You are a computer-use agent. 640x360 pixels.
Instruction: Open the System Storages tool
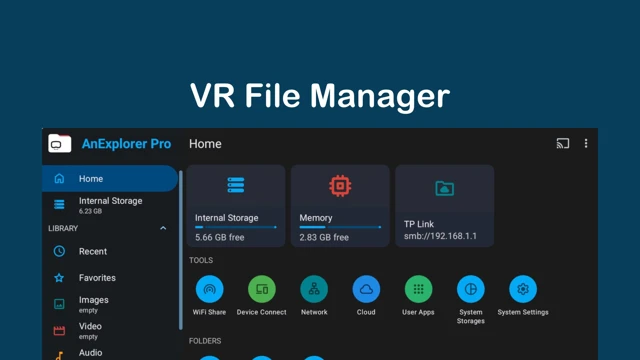tap(471, 300)
